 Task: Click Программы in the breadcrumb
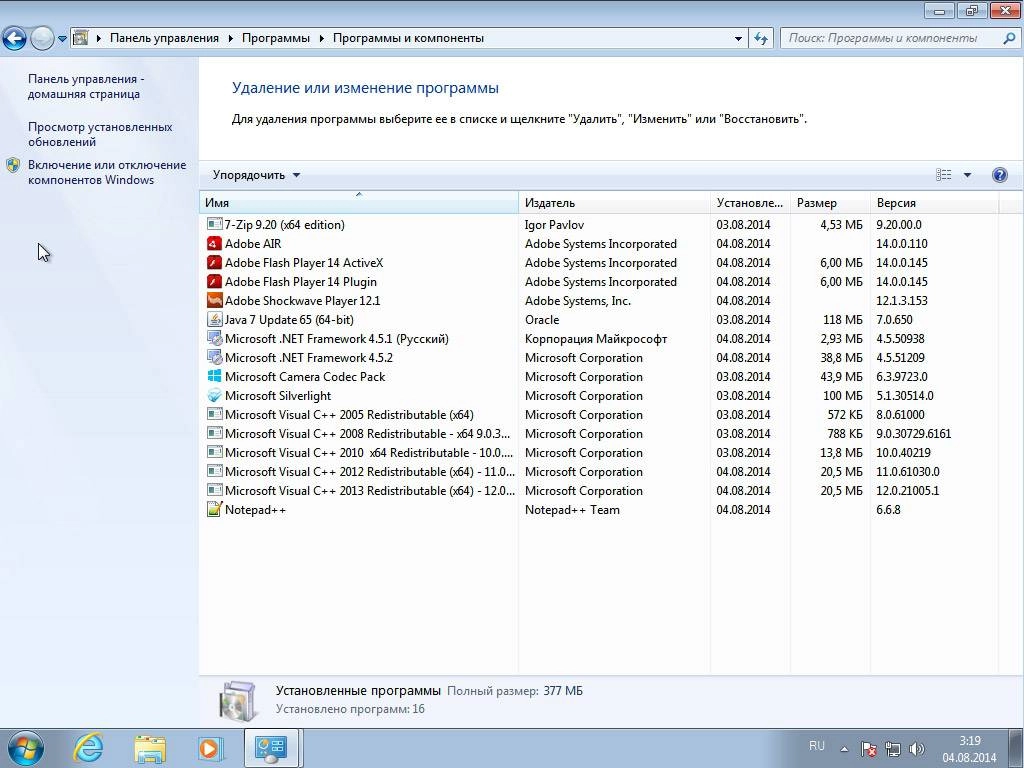[x=276, y=38]
